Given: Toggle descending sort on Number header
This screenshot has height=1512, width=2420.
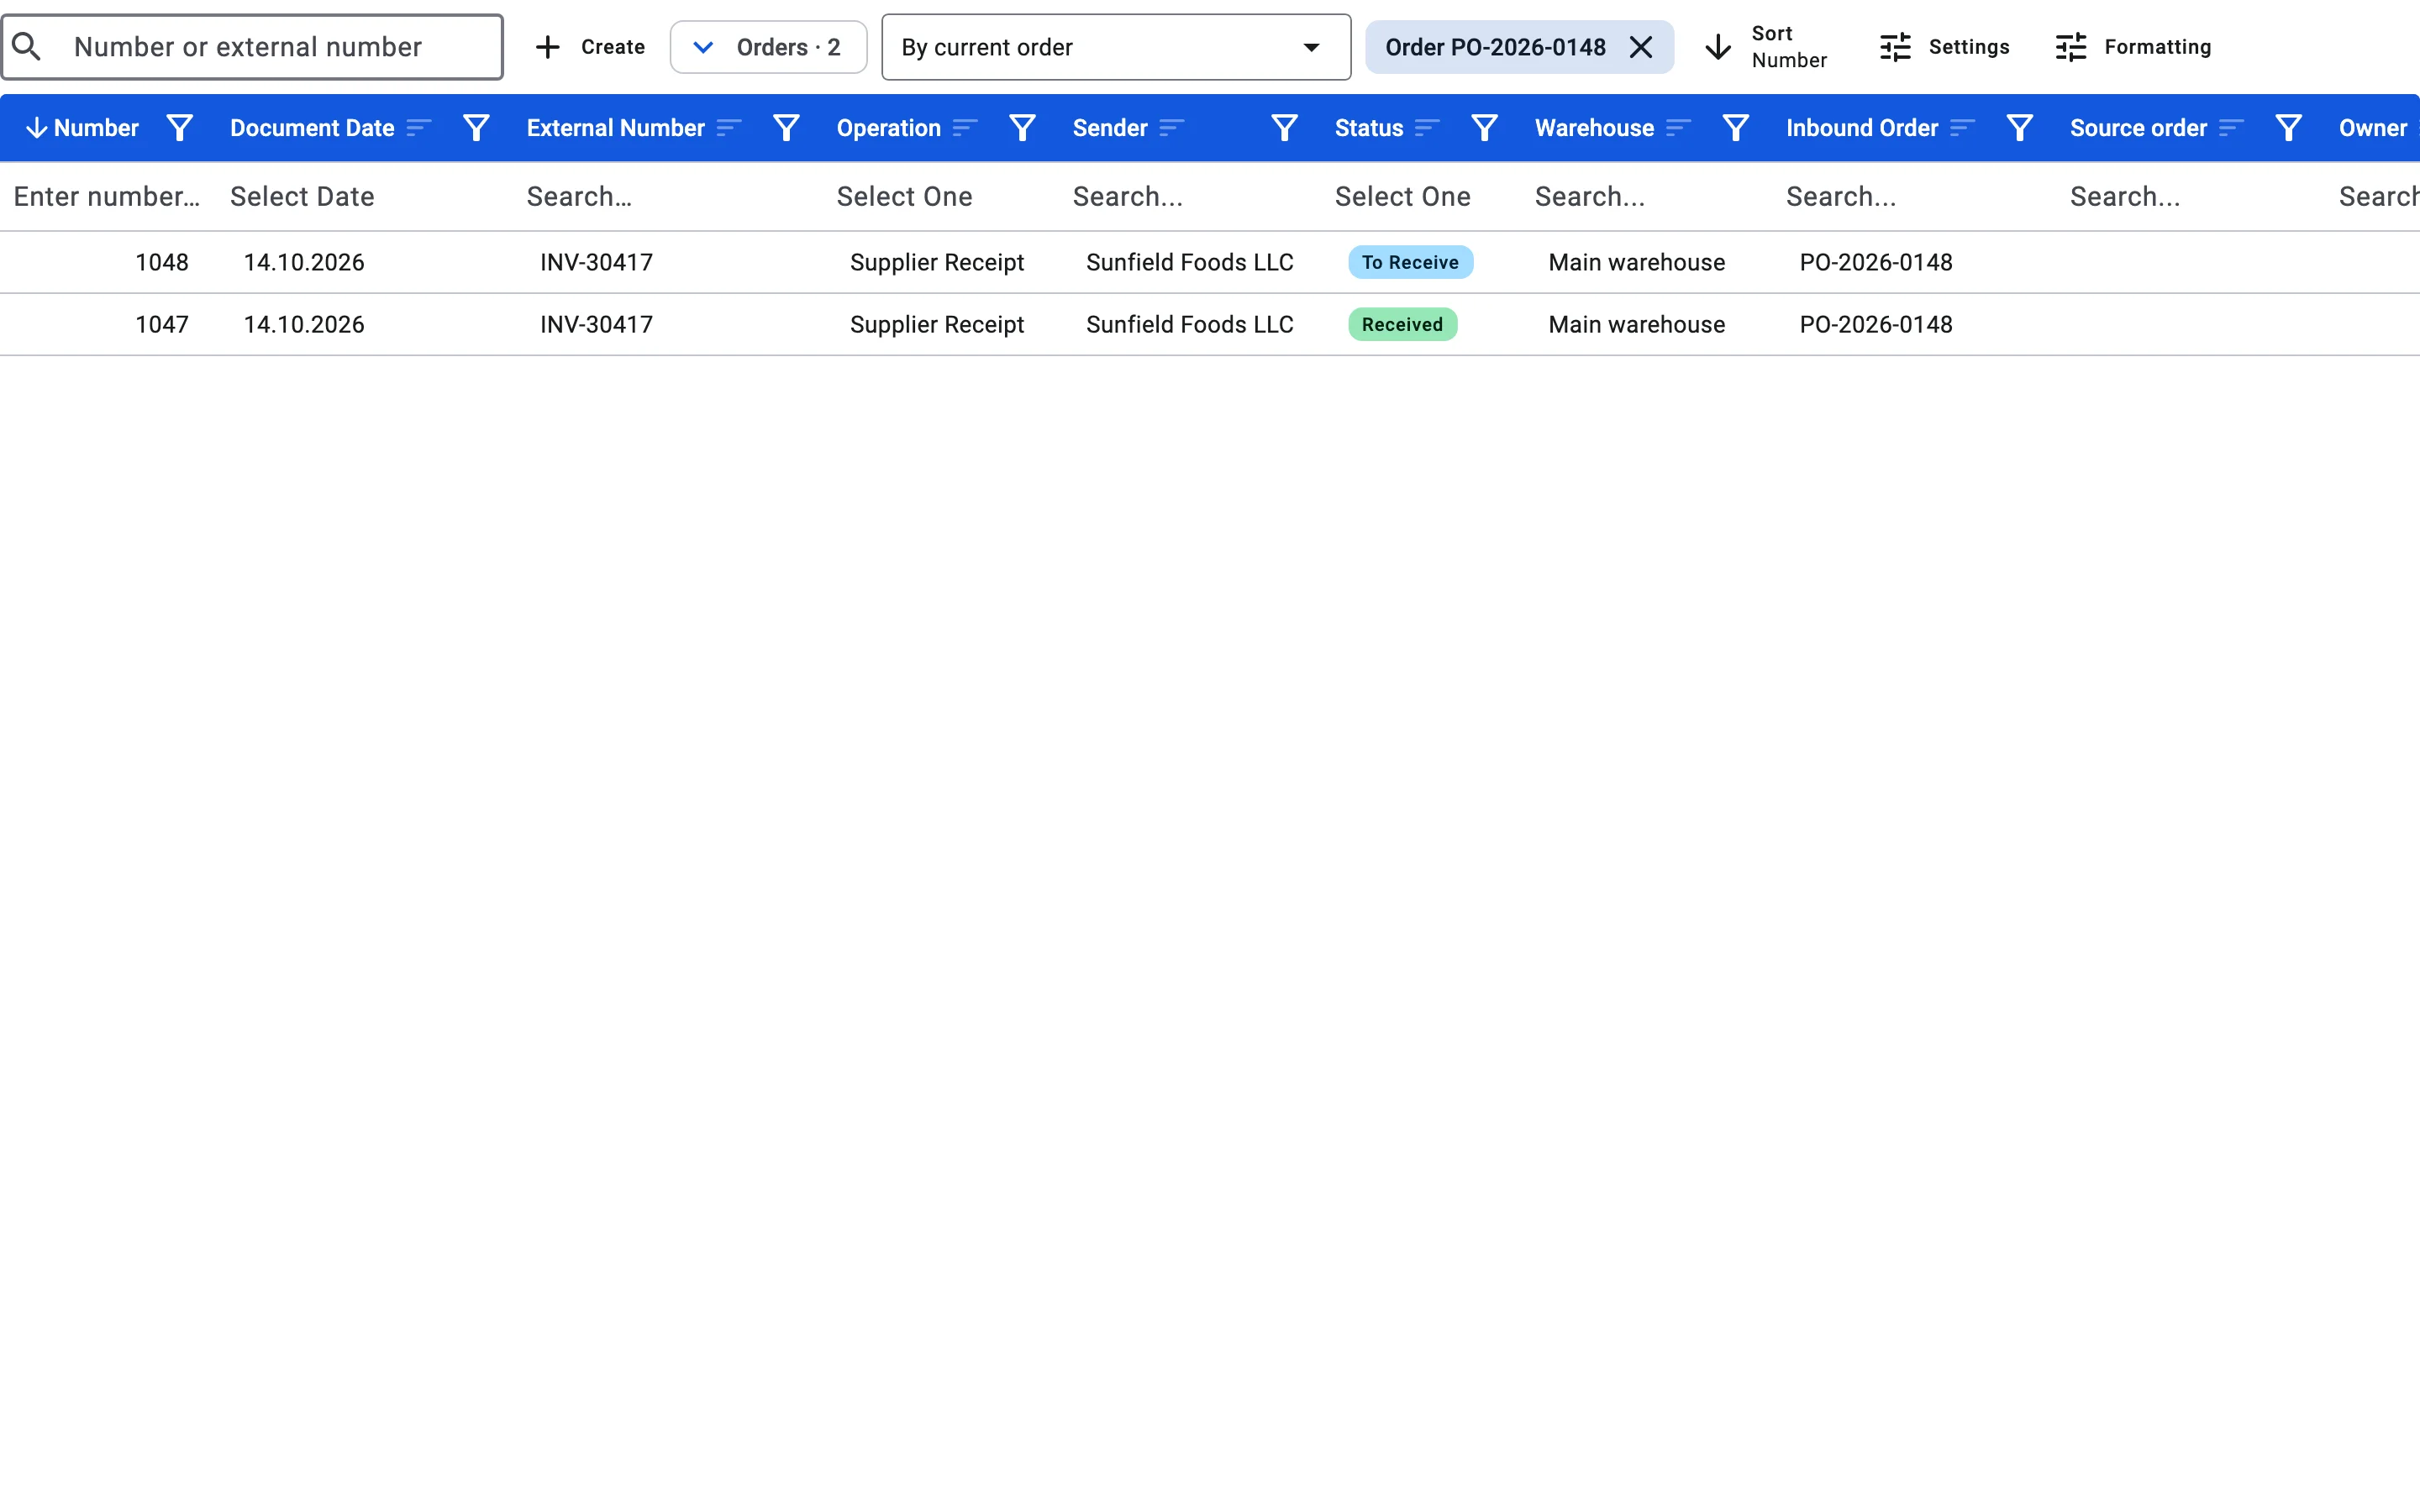Looking at the screenshot, I should 36,128.
